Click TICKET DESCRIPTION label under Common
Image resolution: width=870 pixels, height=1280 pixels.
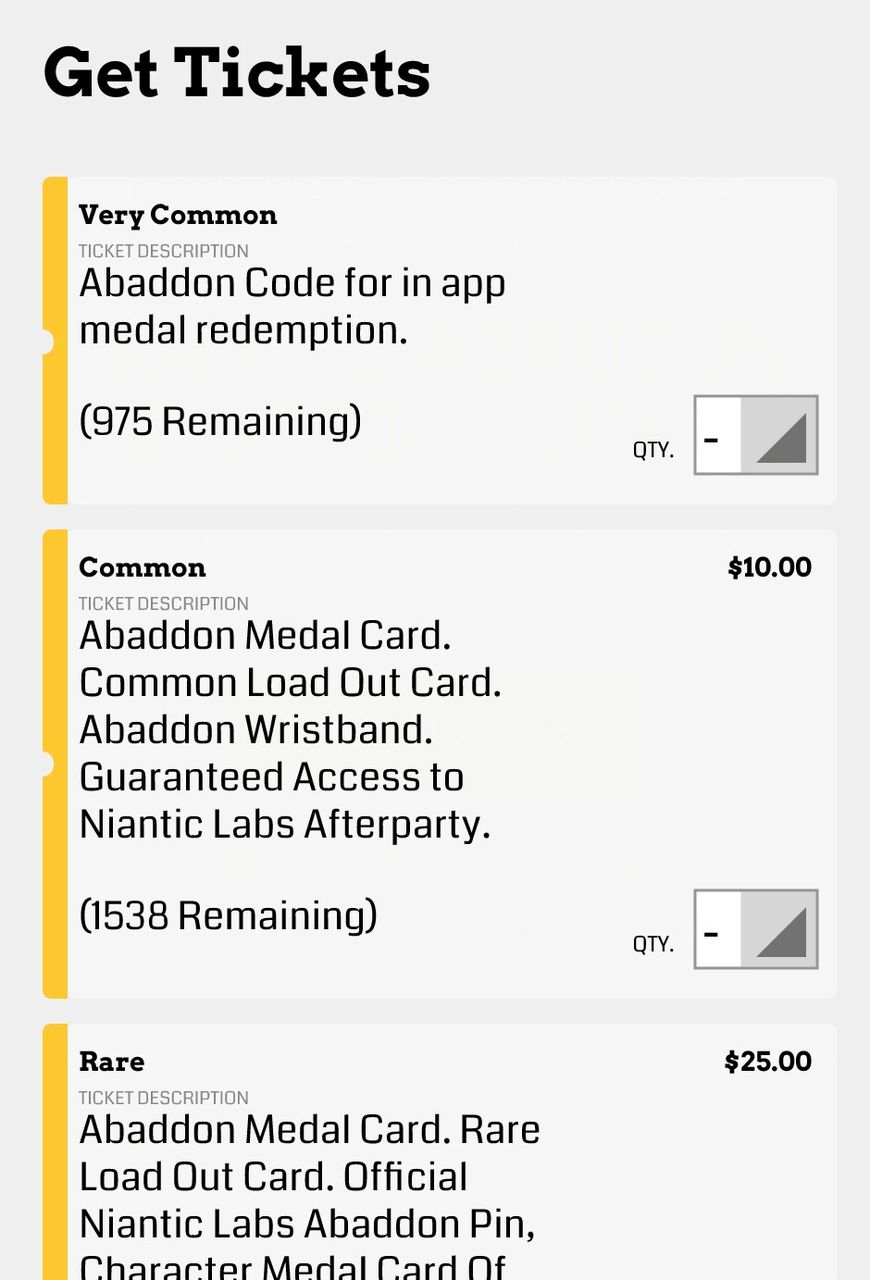pyautogui.click(x=163, y=603)
